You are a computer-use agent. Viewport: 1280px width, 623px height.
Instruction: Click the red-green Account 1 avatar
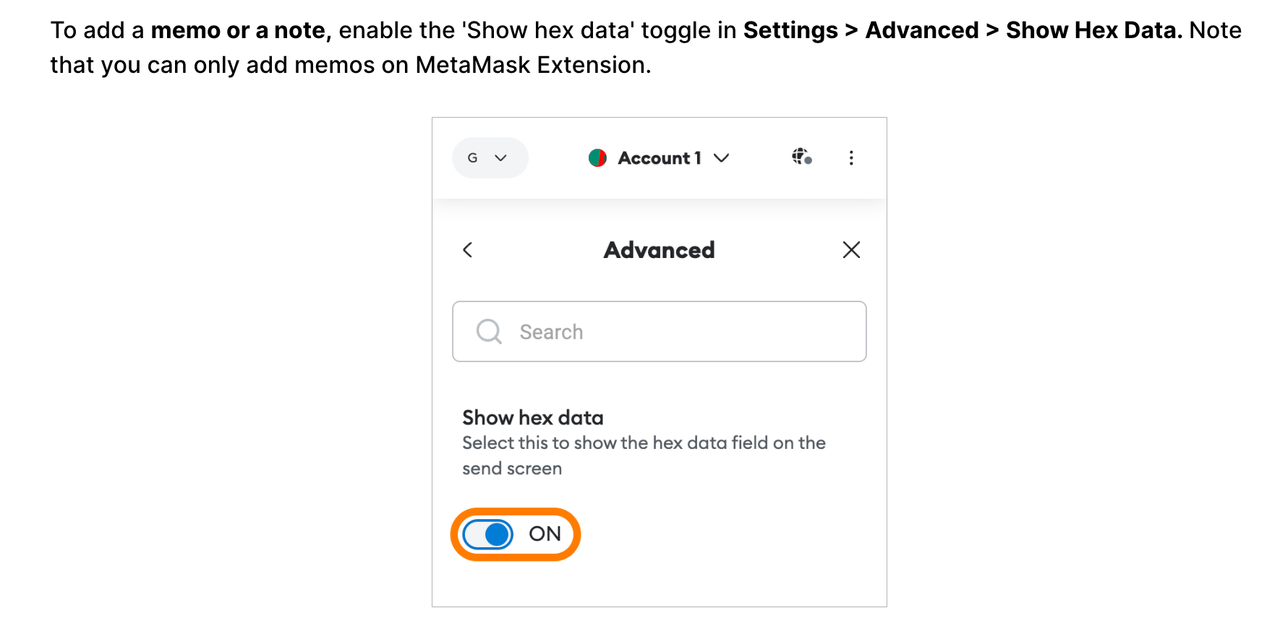pyautogui.click(x=598, y=158)
